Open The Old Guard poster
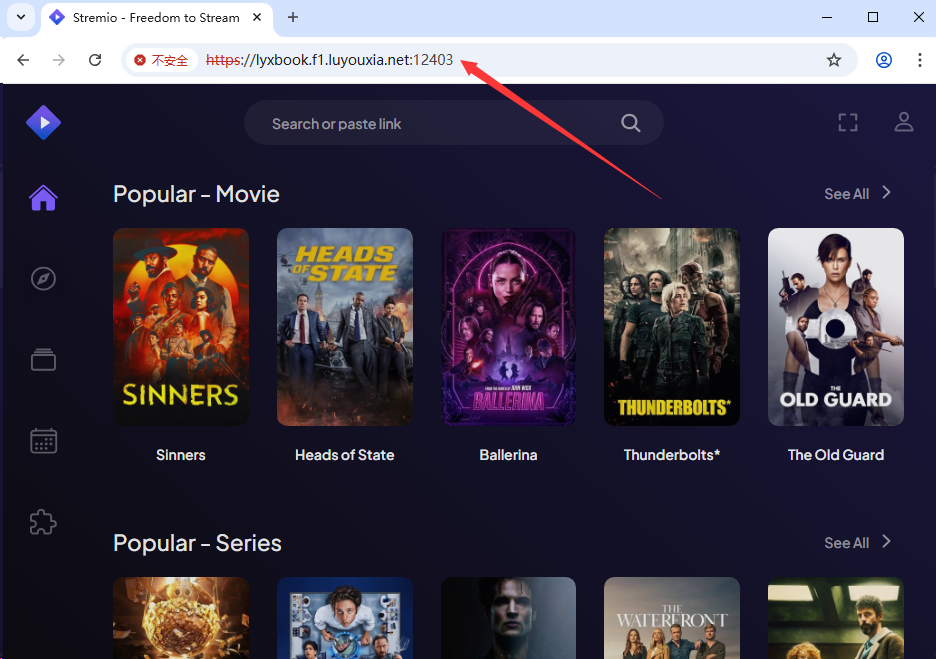The width and height of the screenshot is (936, 659). point(836,327)
